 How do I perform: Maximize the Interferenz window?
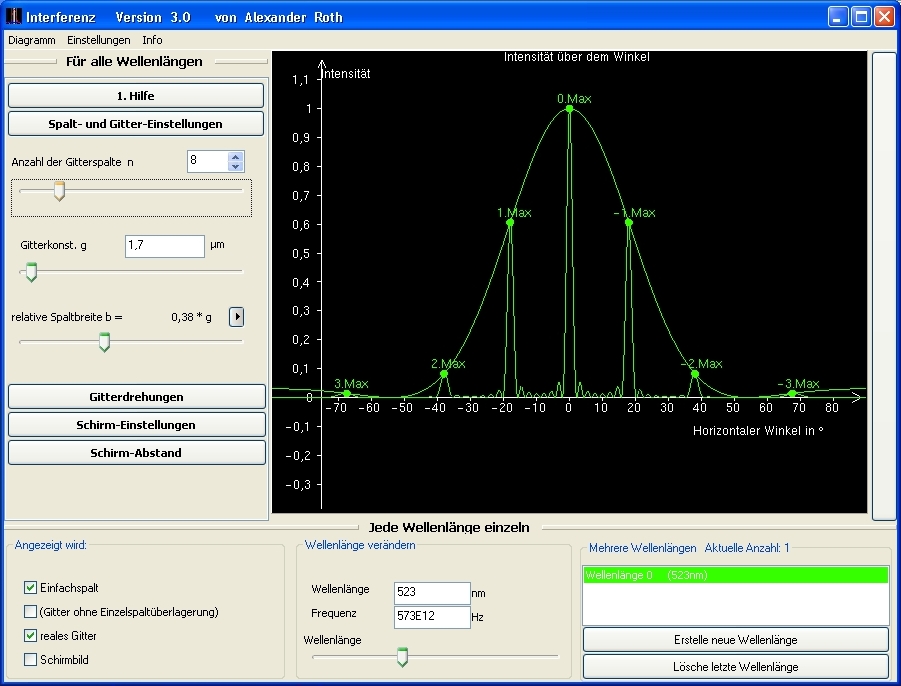(x=860, y=17)
